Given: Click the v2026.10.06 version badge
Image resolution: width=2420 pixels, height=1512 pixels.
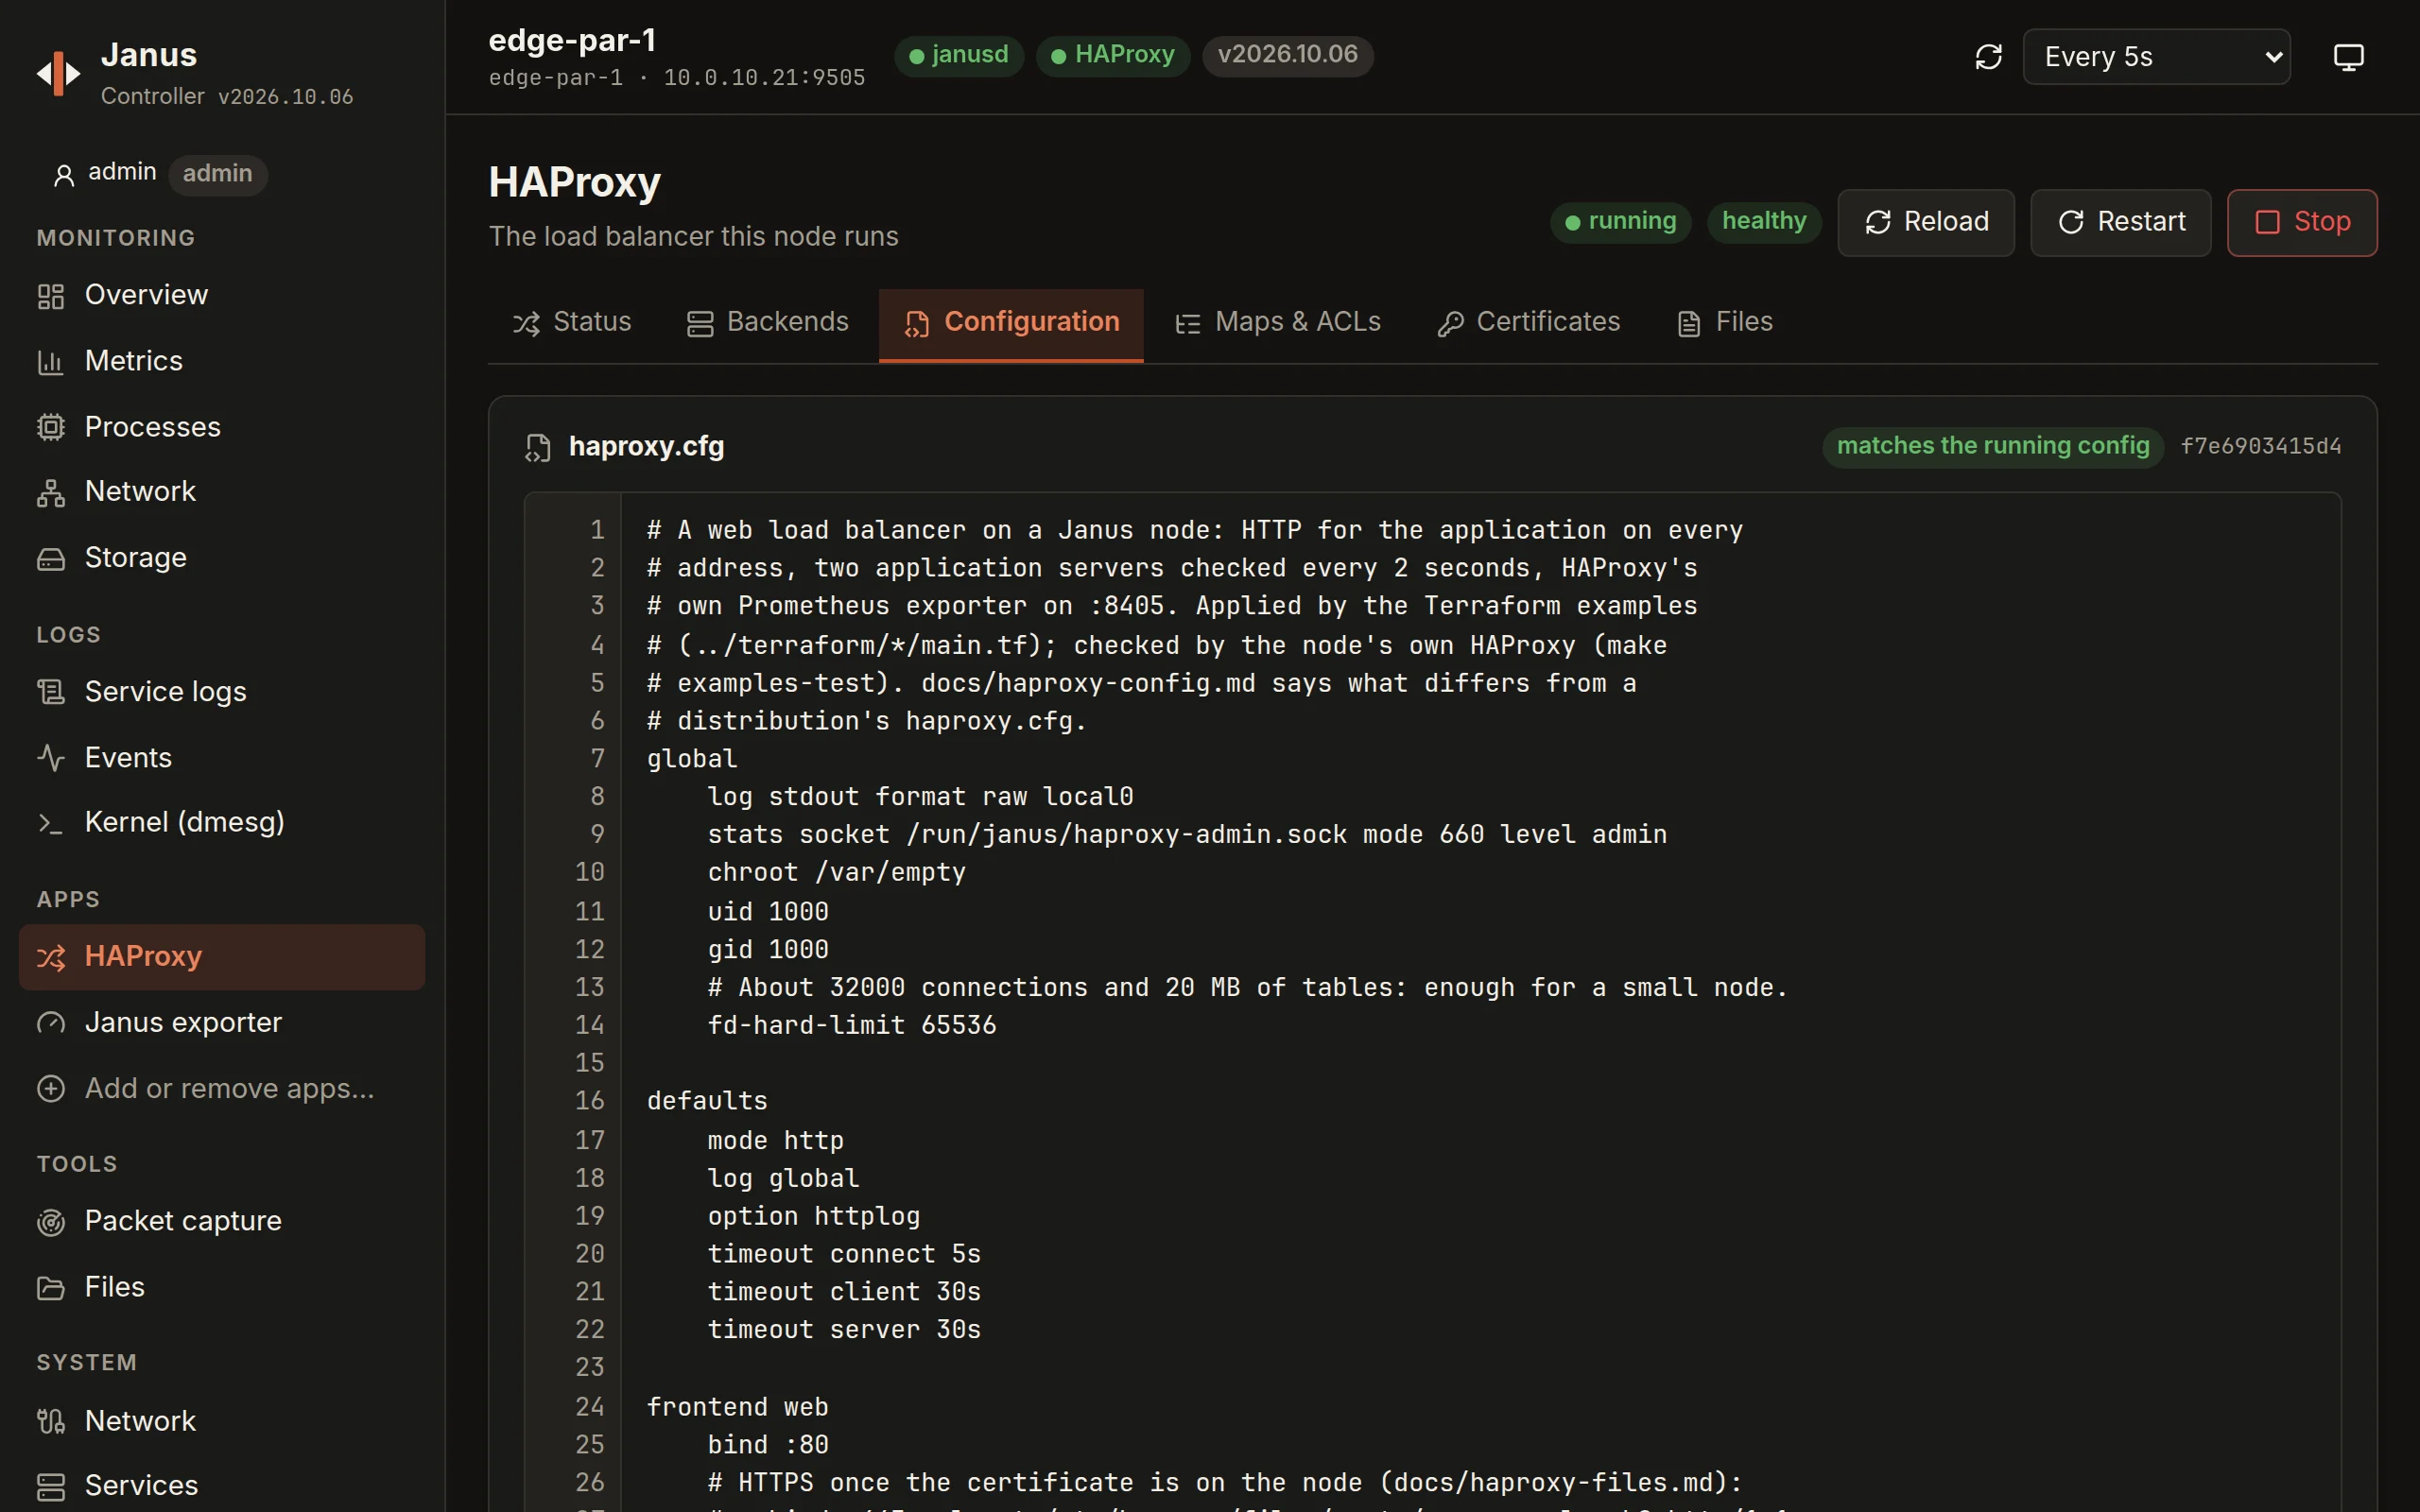Looking at the screenshot, I should [x=1288, y=55].
